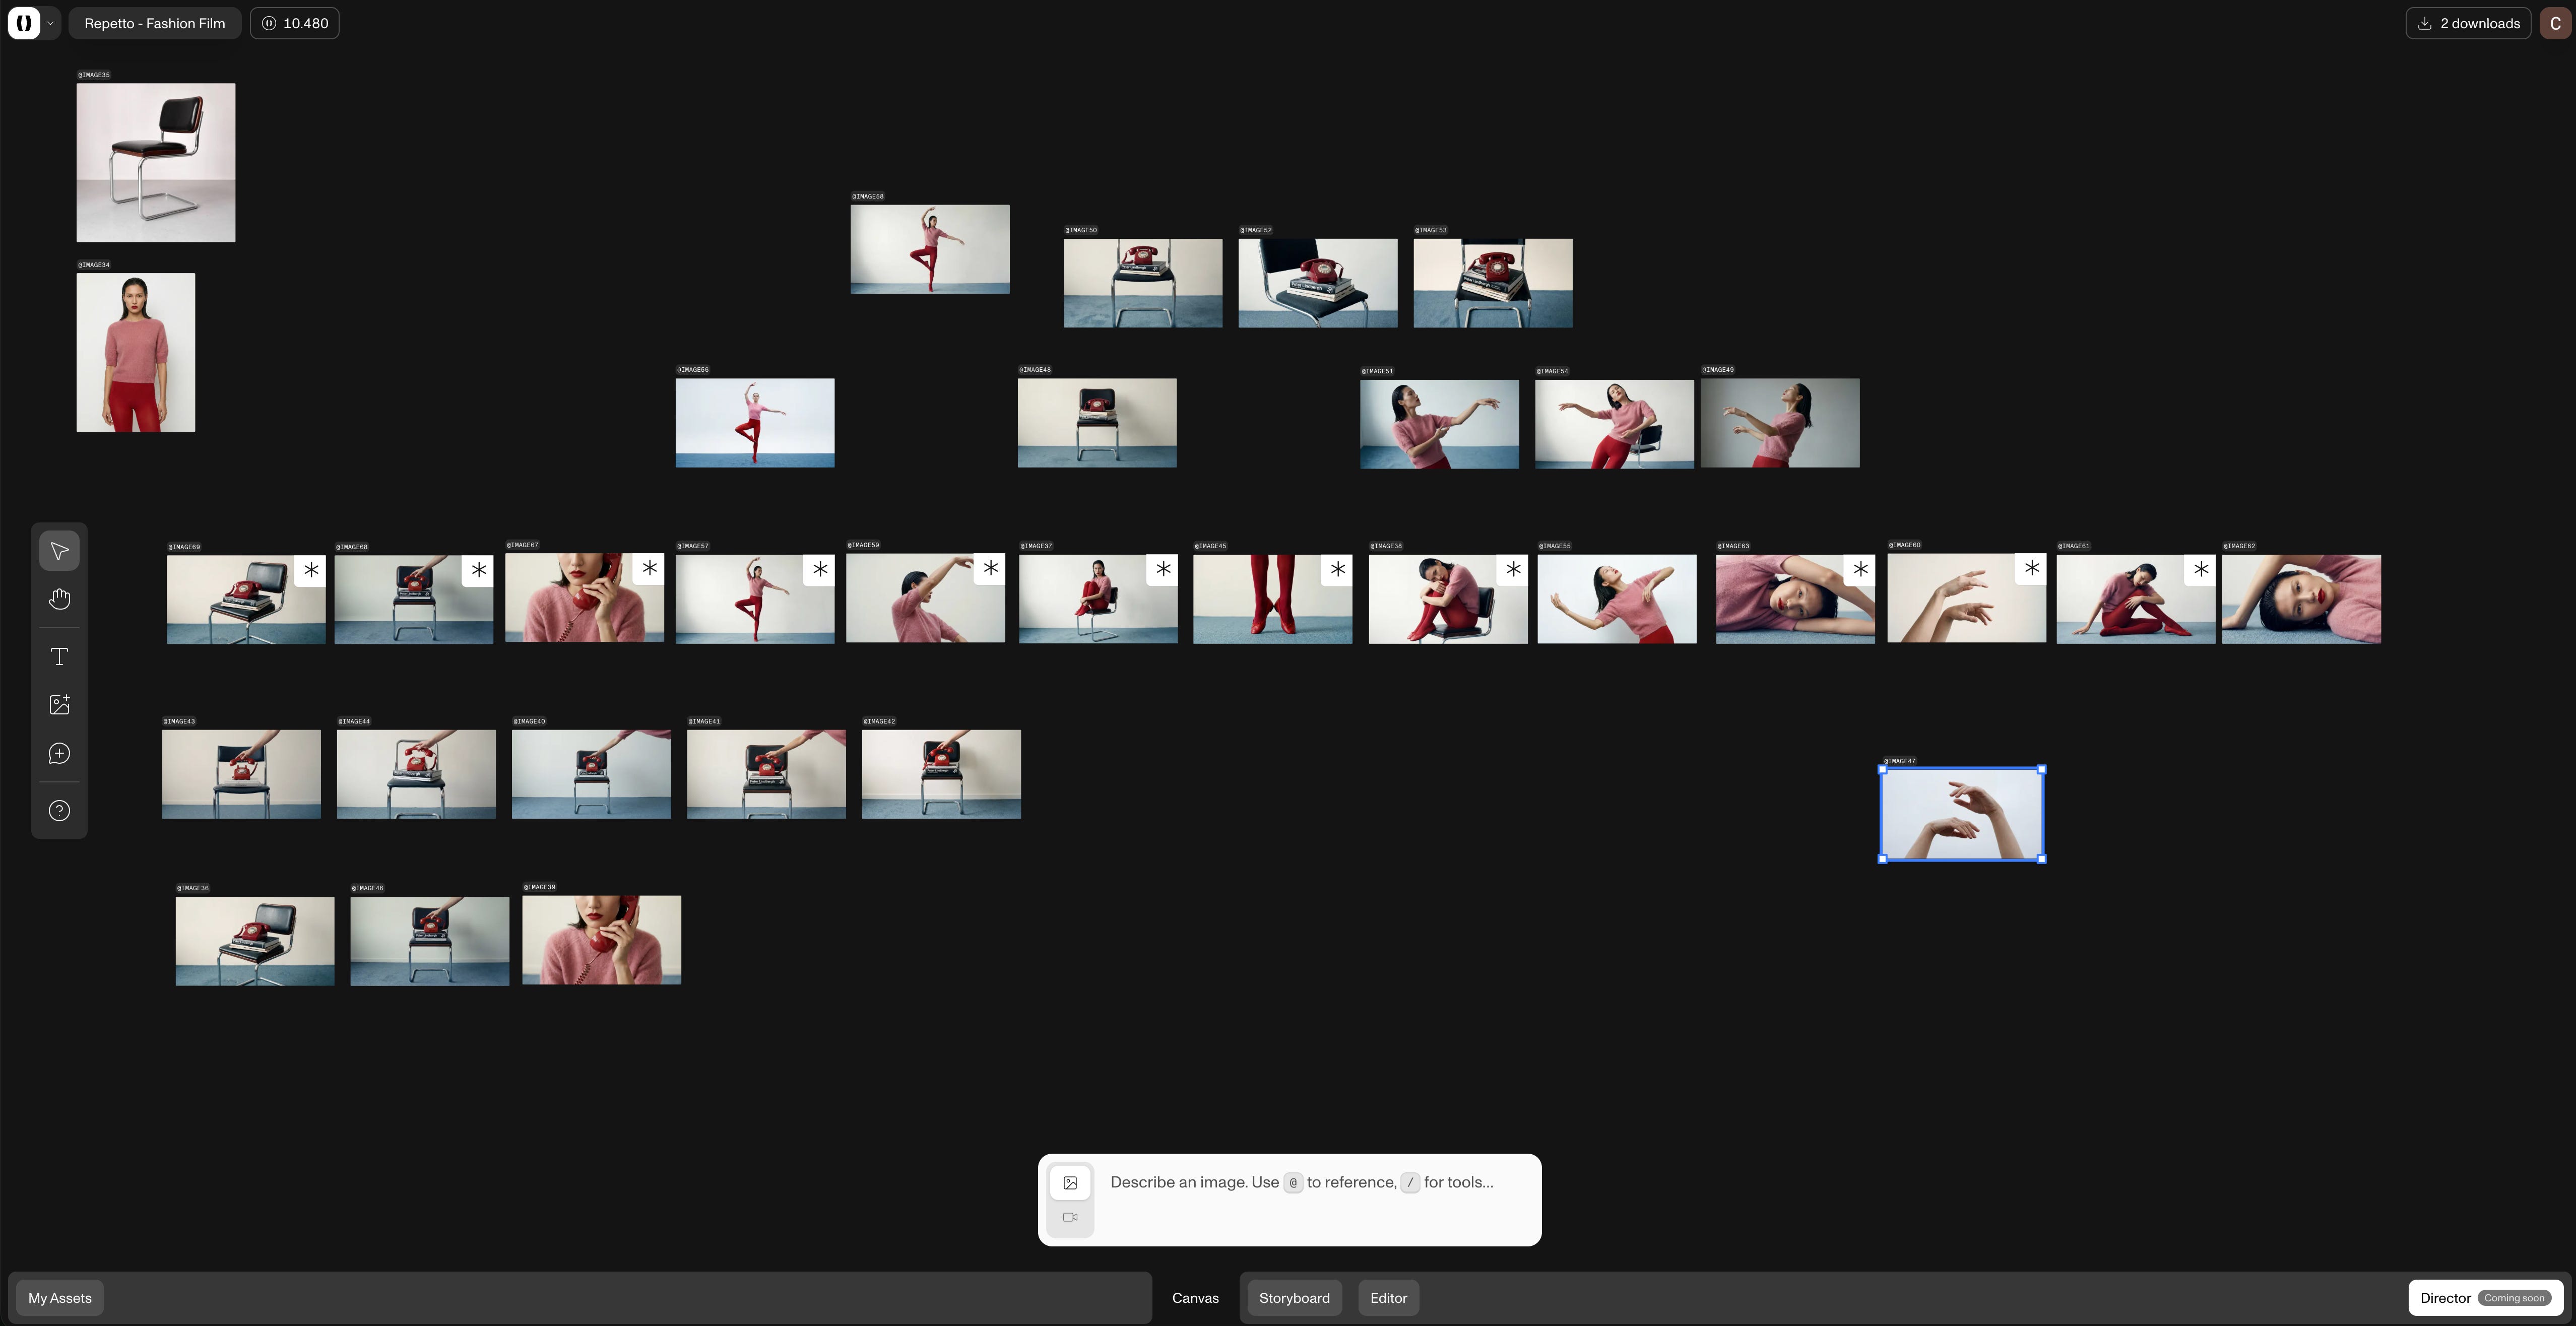Select the pointer selection tool

pos(59,551)
